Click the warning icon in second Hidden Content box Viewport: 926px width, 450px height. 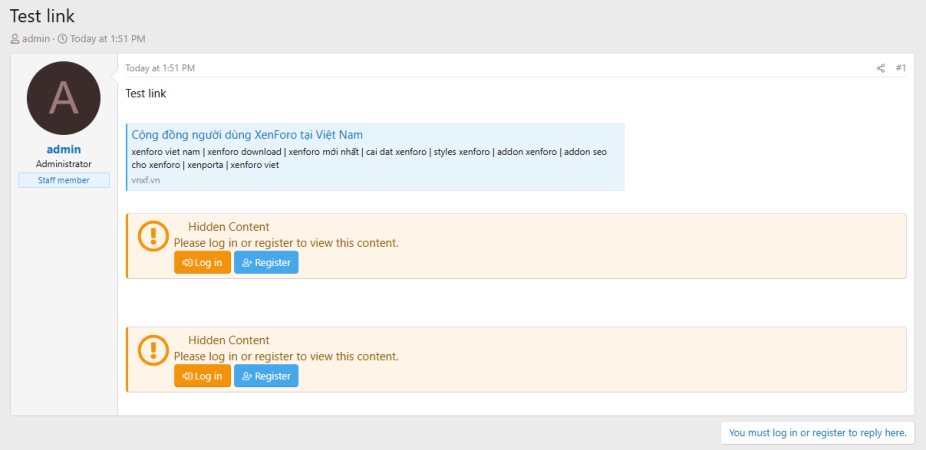click(x=153, y=349)
